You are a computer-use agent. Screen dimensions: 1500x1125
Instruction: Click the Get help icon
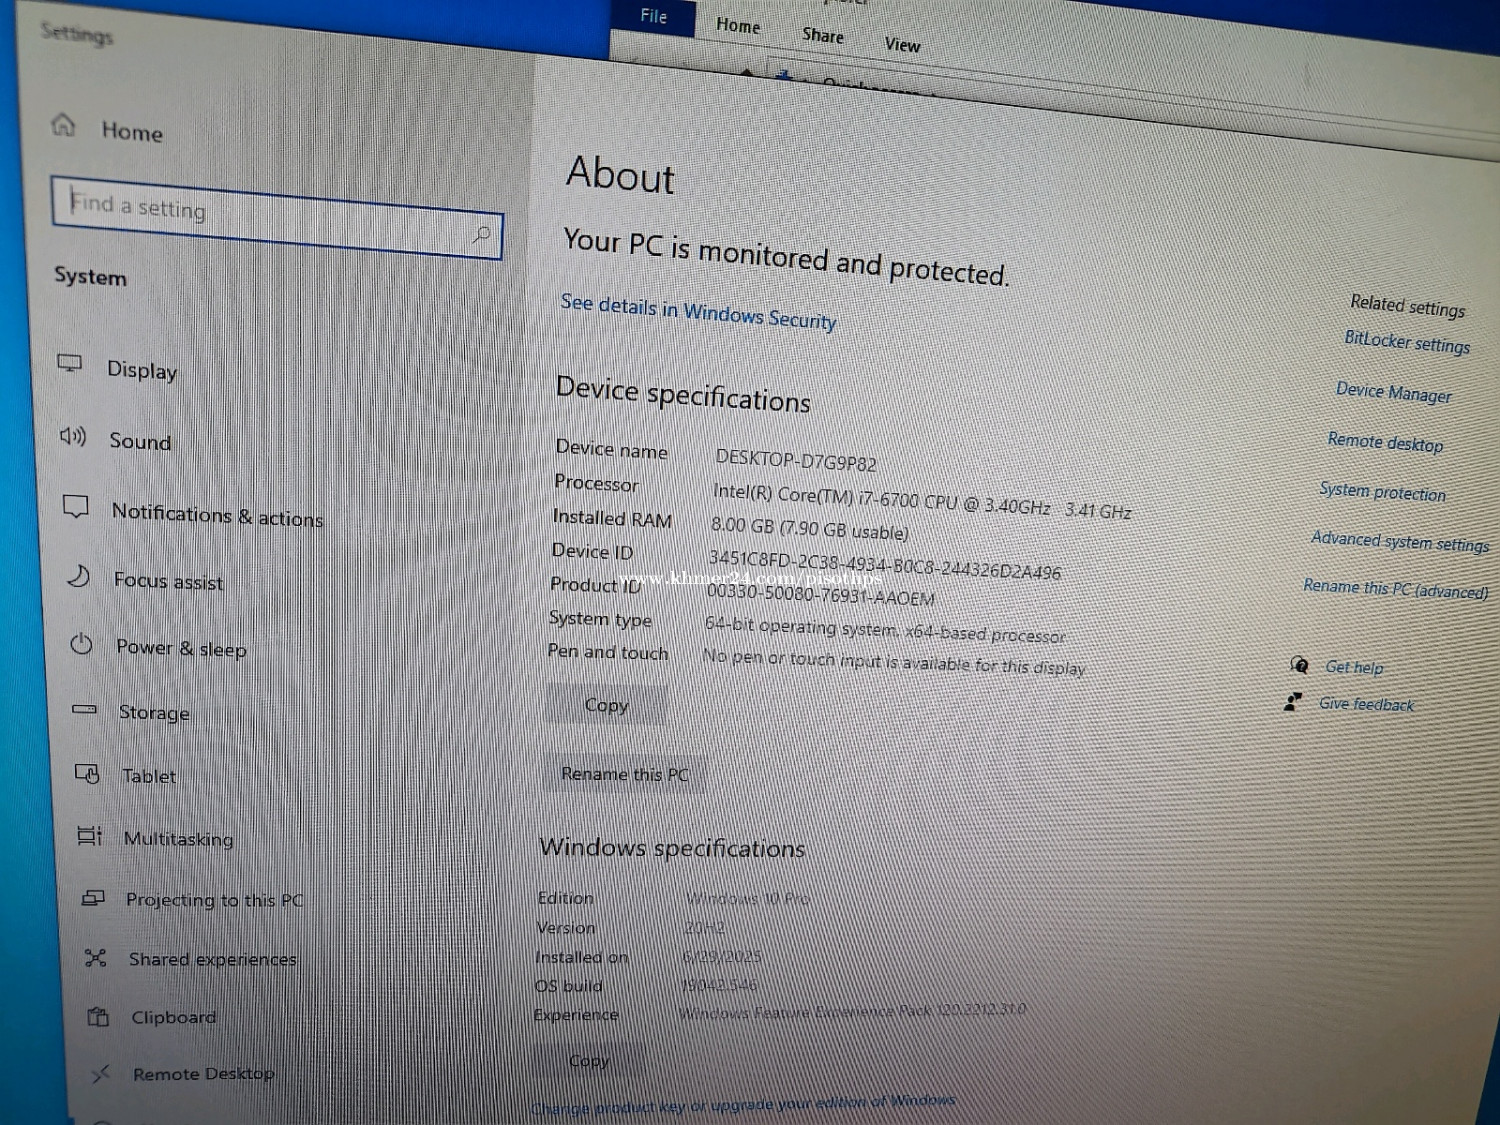(1299, 665)
